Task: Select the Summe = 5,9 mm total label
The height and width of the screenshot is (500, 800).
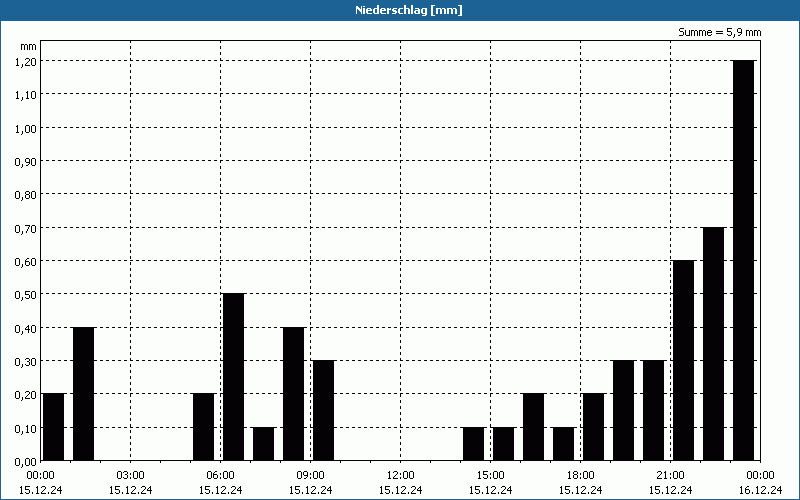Action: [x=719, y=32]
